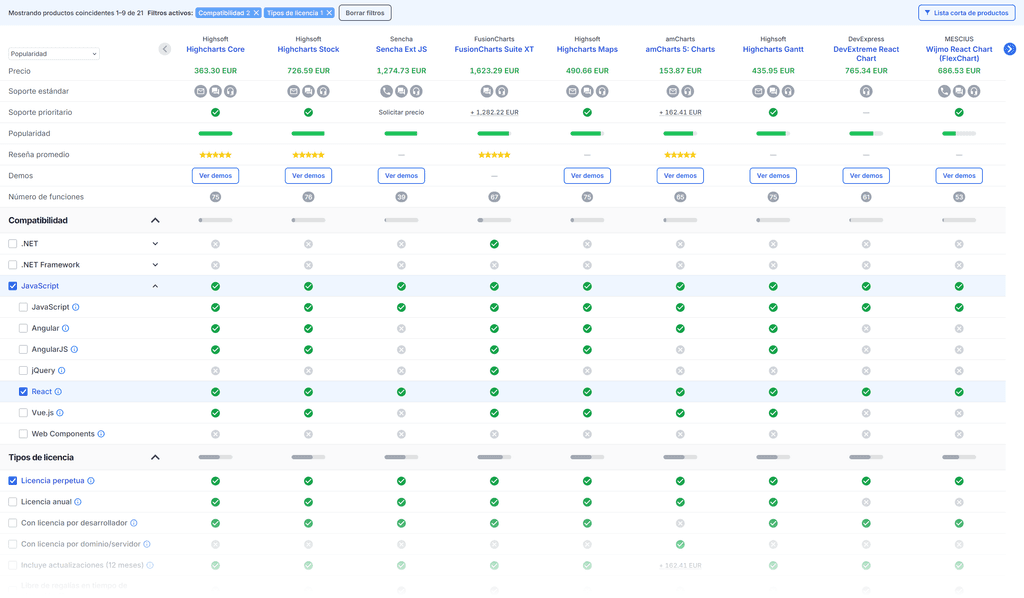1024x598 pixels.
Task: Click Highcharts Core star rating
Action: click(x=216, y=155)
